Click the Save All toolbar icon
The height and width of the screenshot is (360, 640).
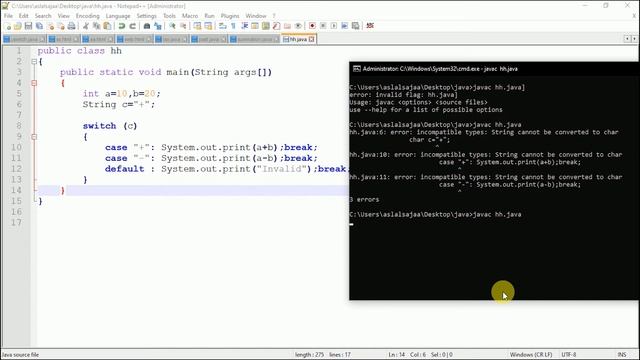click(39, 26)
